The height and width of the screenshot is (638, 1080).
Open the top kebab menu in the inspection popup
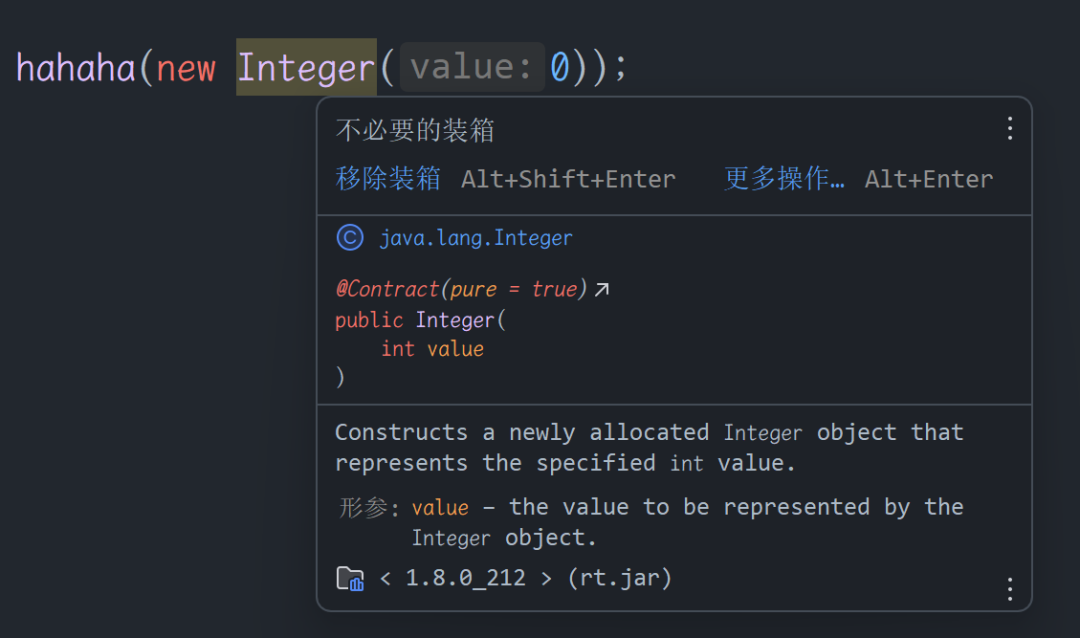coord(1010,129)
